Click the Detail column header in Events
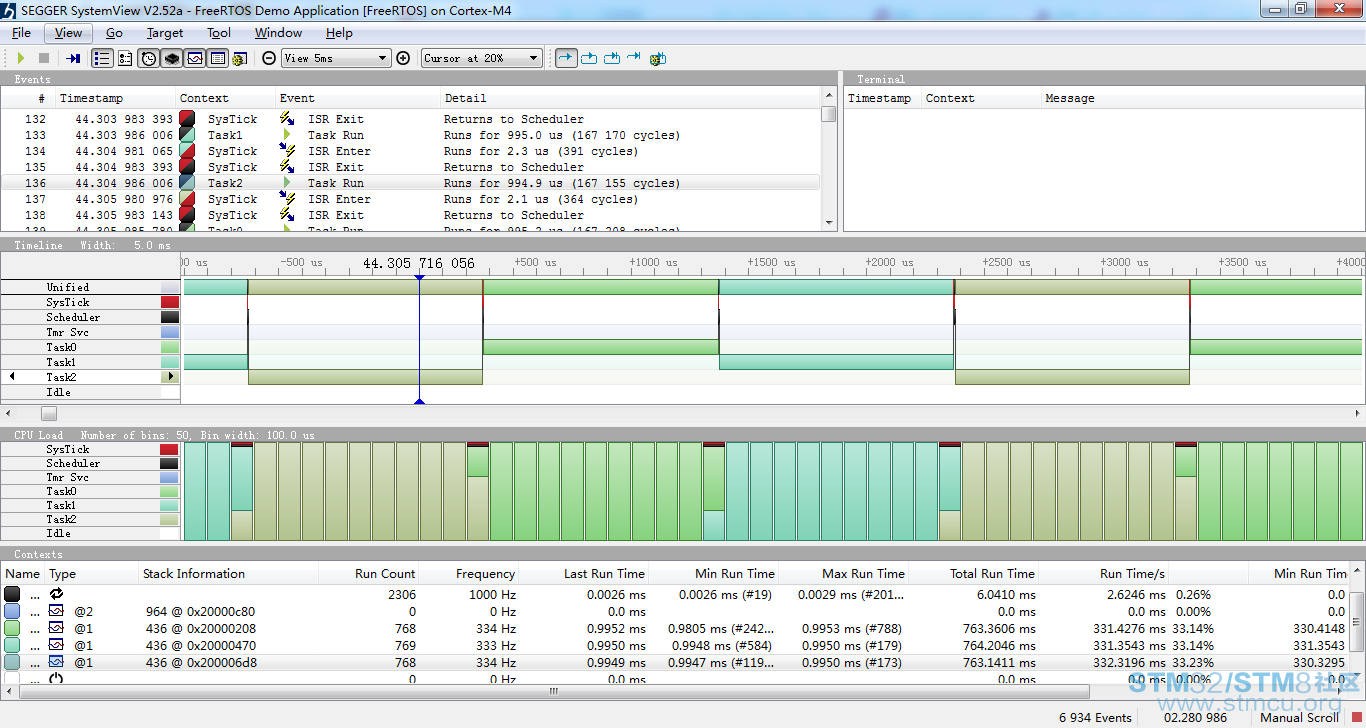The height and width of the screenshot is (728, 1366). click(630, 98)
